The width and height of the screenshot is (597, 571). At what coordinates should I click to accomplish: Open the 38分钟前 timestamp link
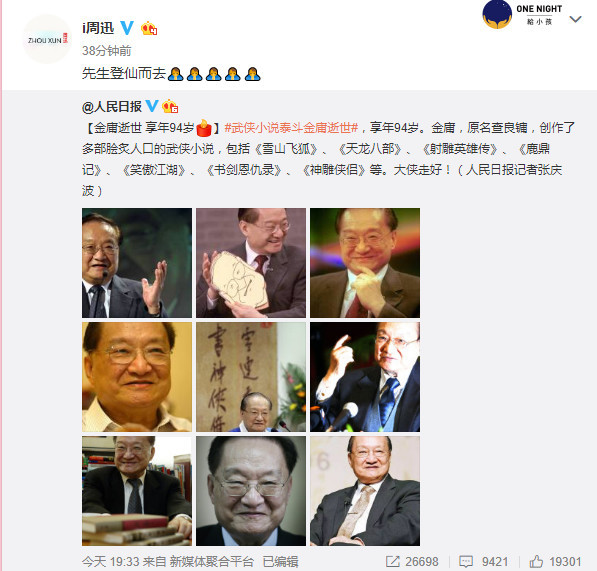click(107, 51)
